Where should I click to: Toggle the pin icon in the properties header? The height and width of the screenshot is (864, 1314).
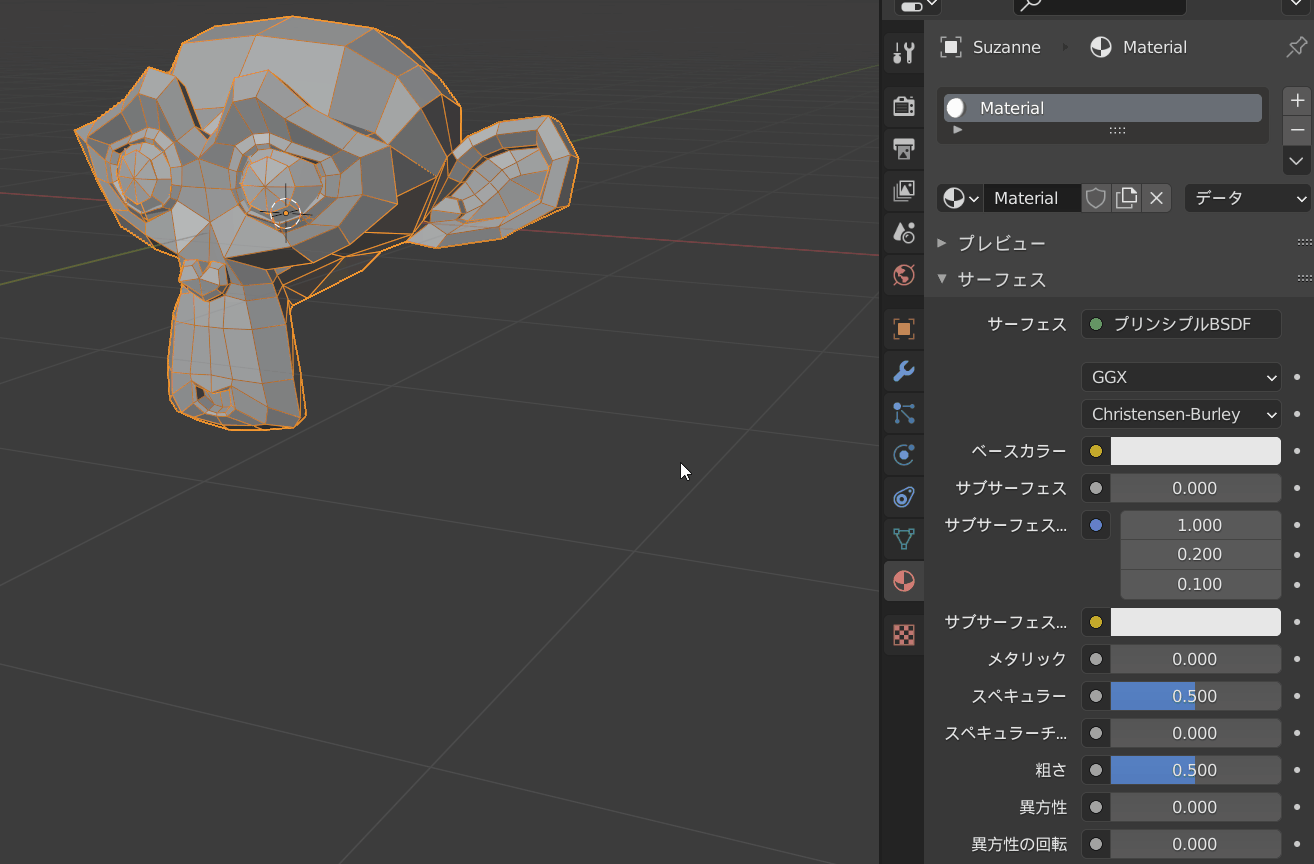1295,47
